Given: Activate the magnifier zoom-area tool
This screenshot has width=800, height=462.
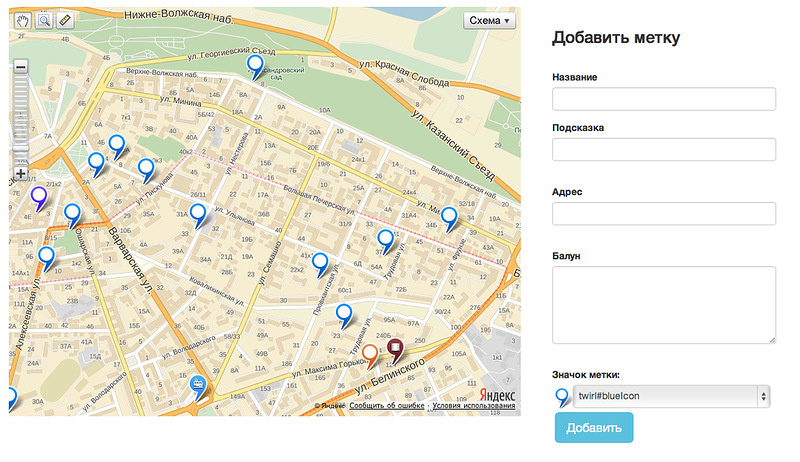Looking at the screenshot, I should click(44, 20).
